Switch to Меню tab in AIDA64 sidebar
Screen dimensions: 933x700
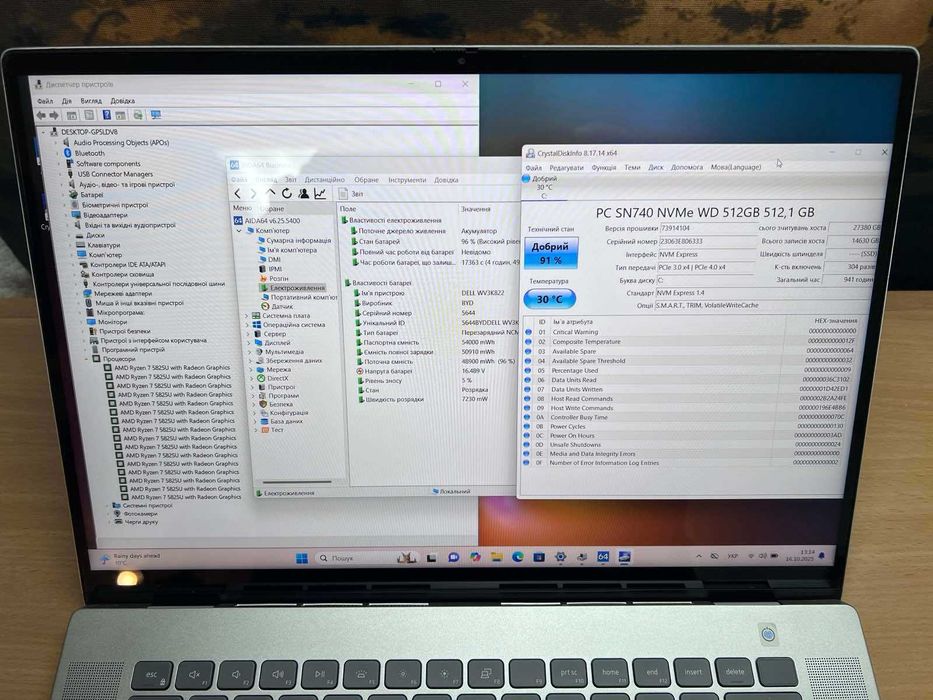pos(242,208)
